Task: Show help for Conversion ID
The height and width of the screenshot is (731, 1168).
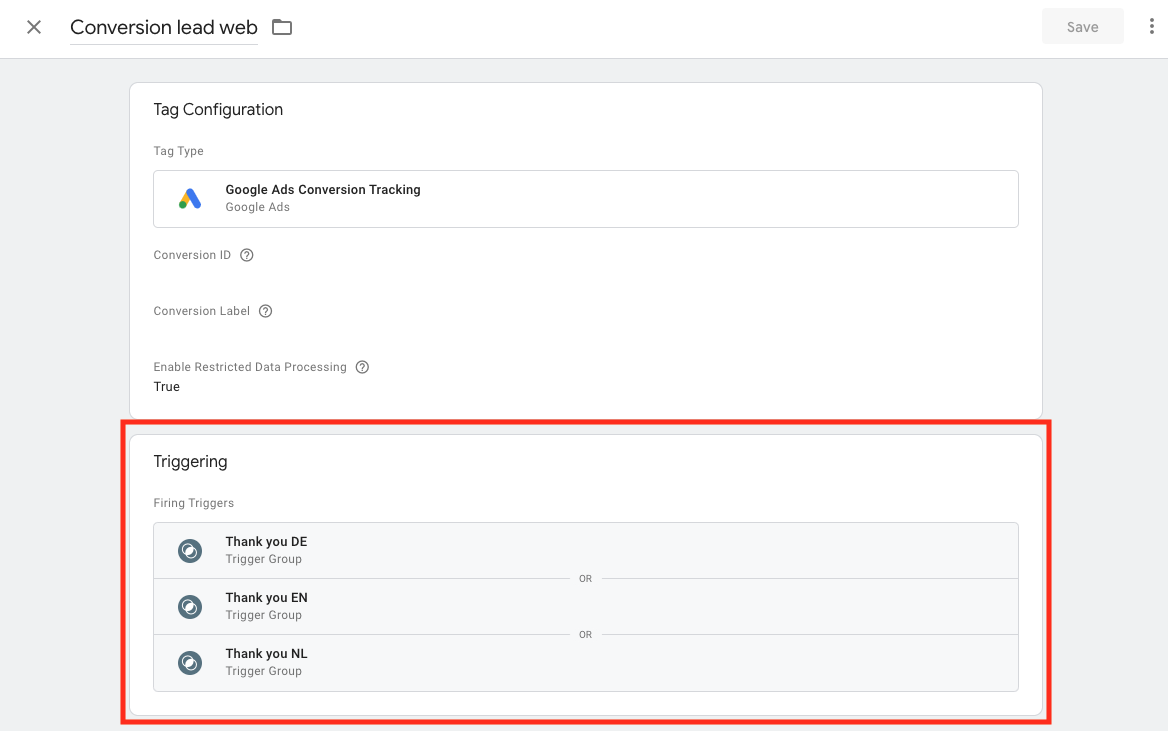Action: [x=247, y=255]
